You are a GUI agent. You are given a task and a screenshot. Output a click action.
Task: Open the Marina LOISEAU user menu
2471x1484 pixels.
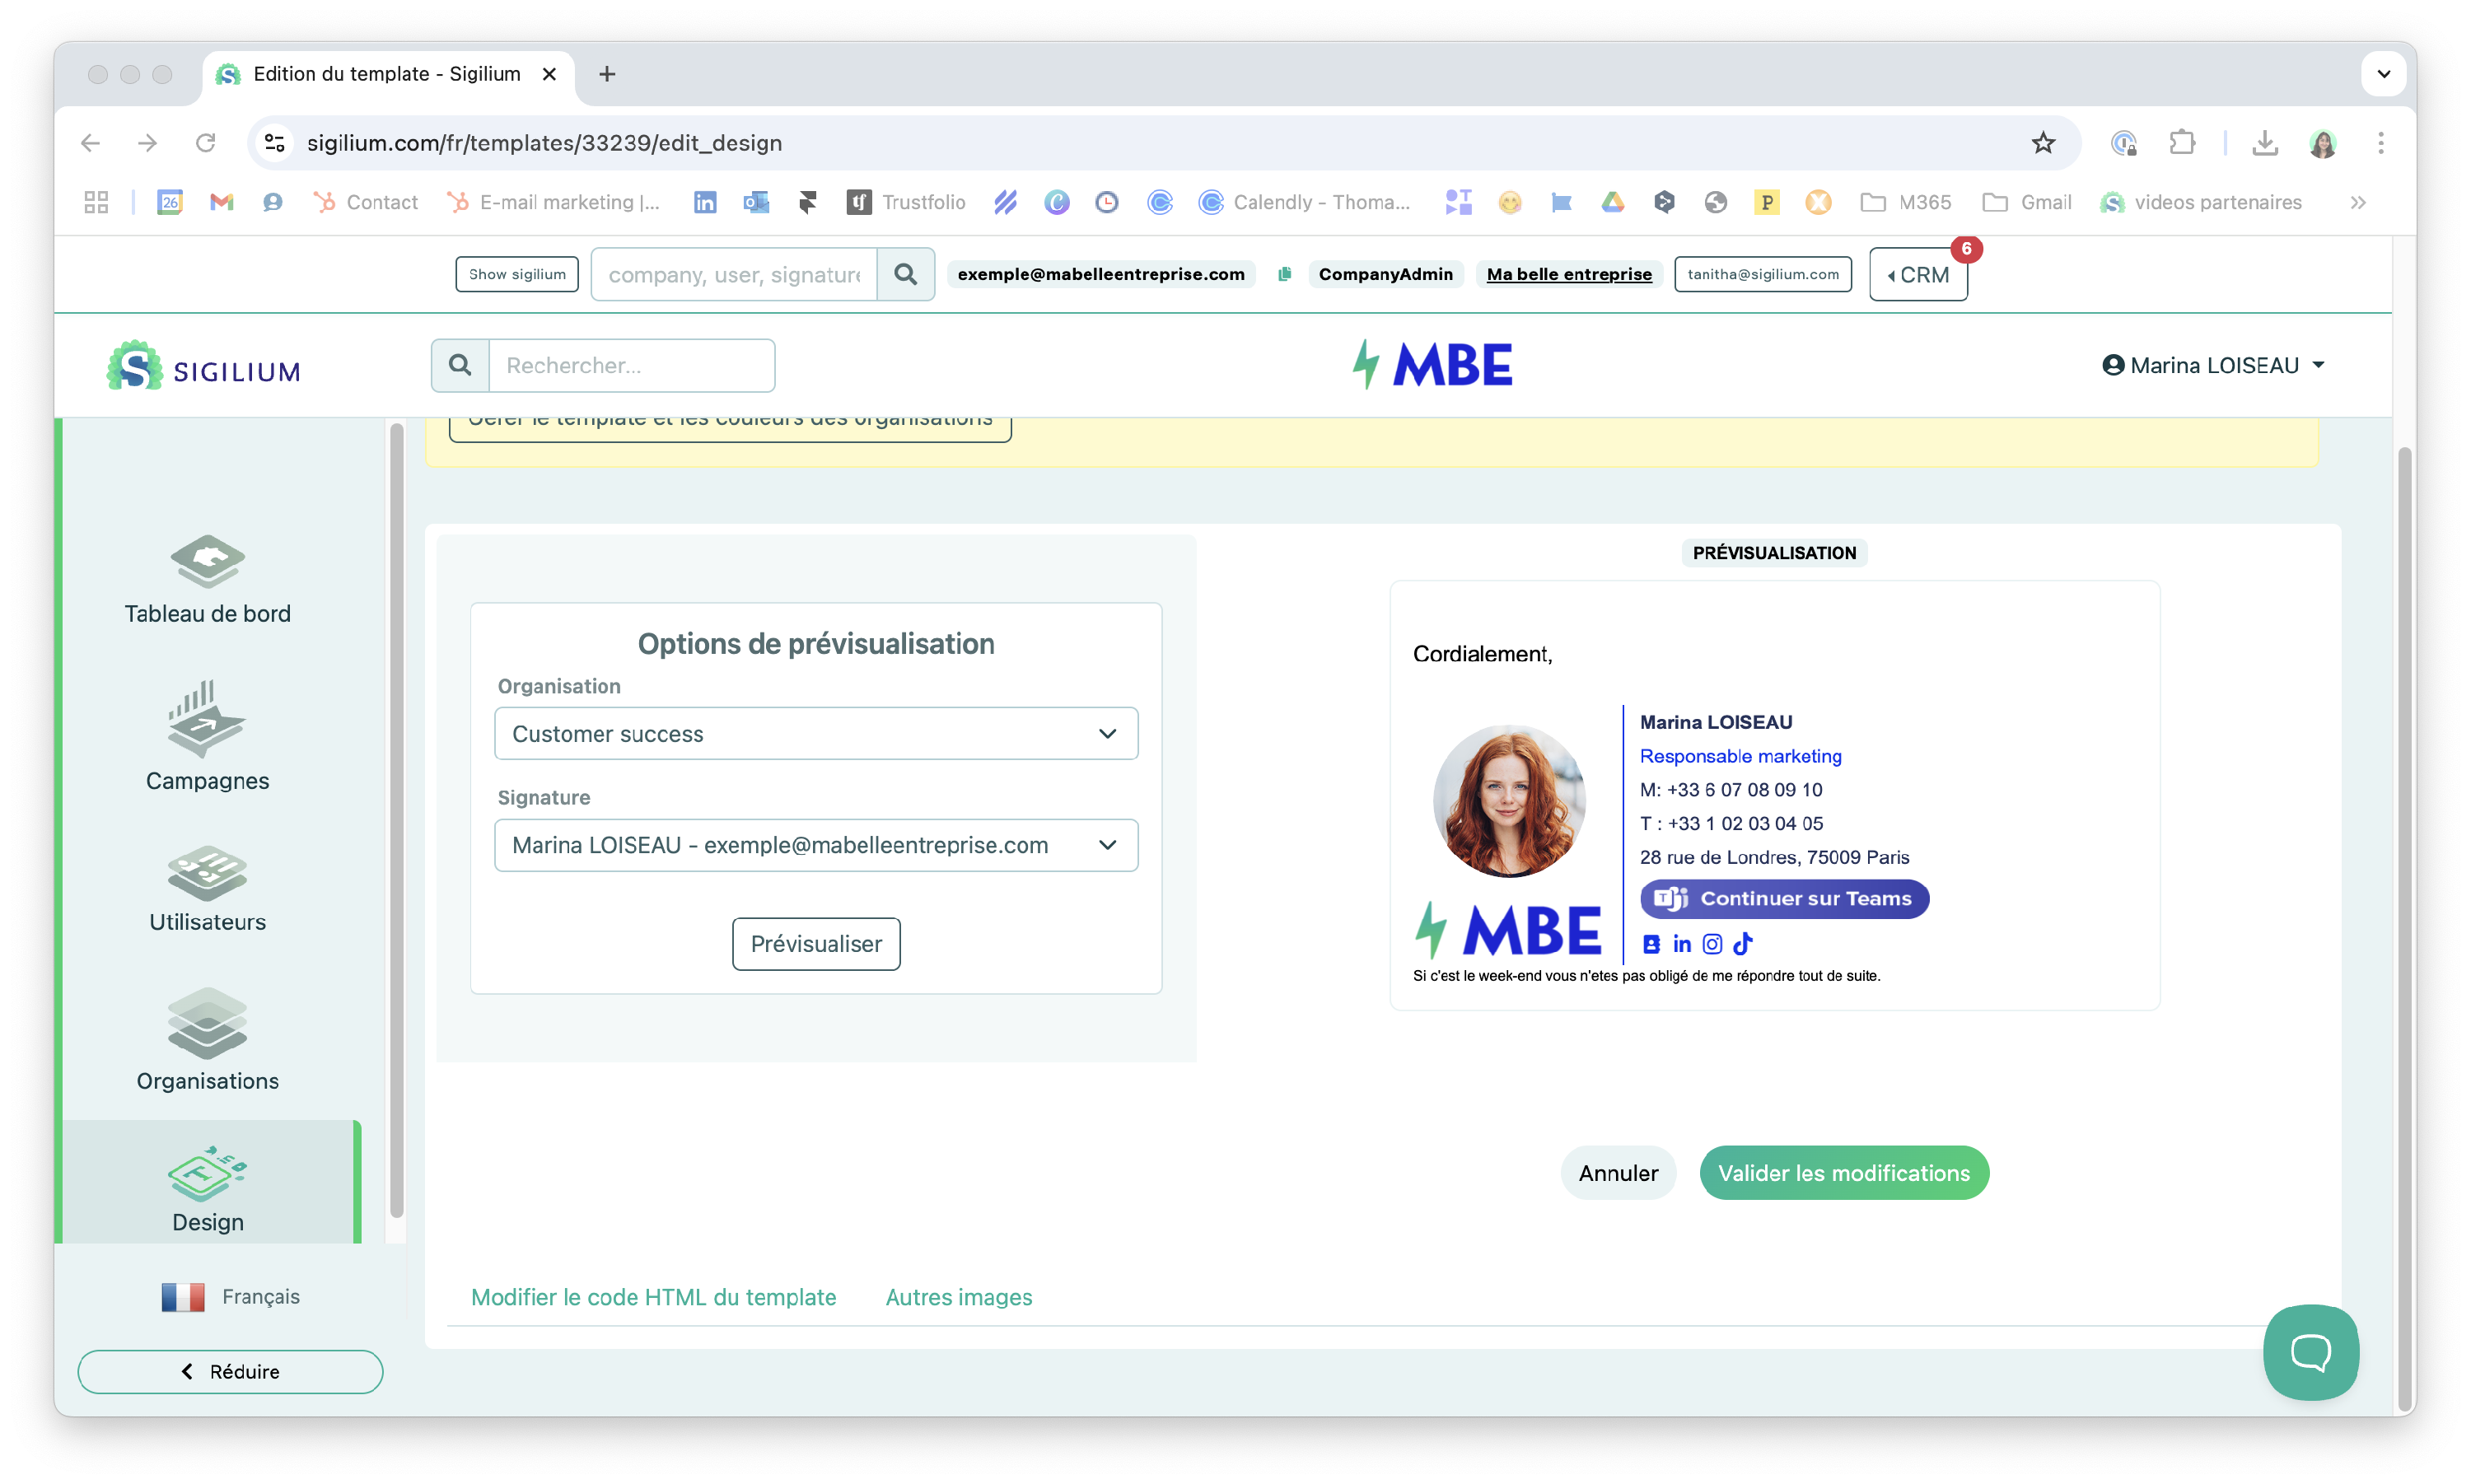click(2213, 366)
